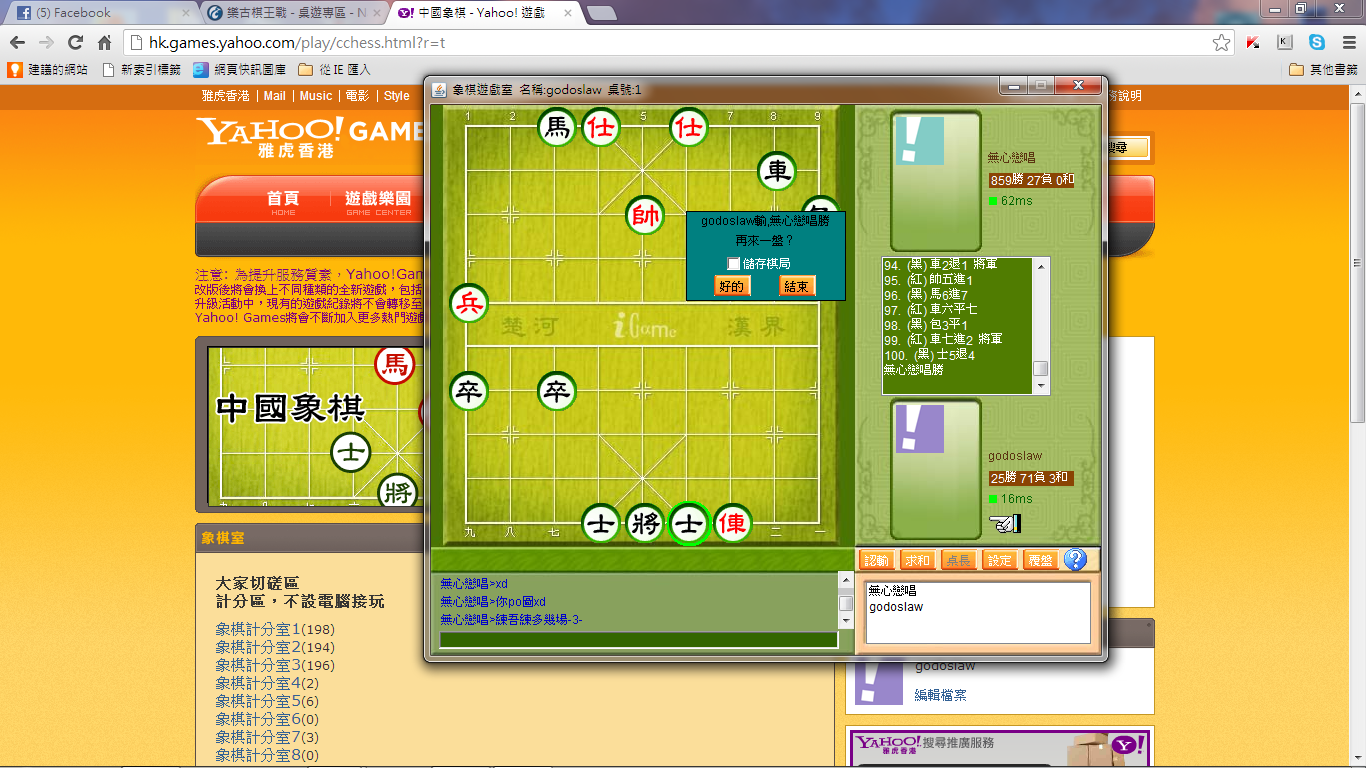
Task: Click the Java icon in the game window title bar
Action: pyautogui.click(x=438, y=89)
